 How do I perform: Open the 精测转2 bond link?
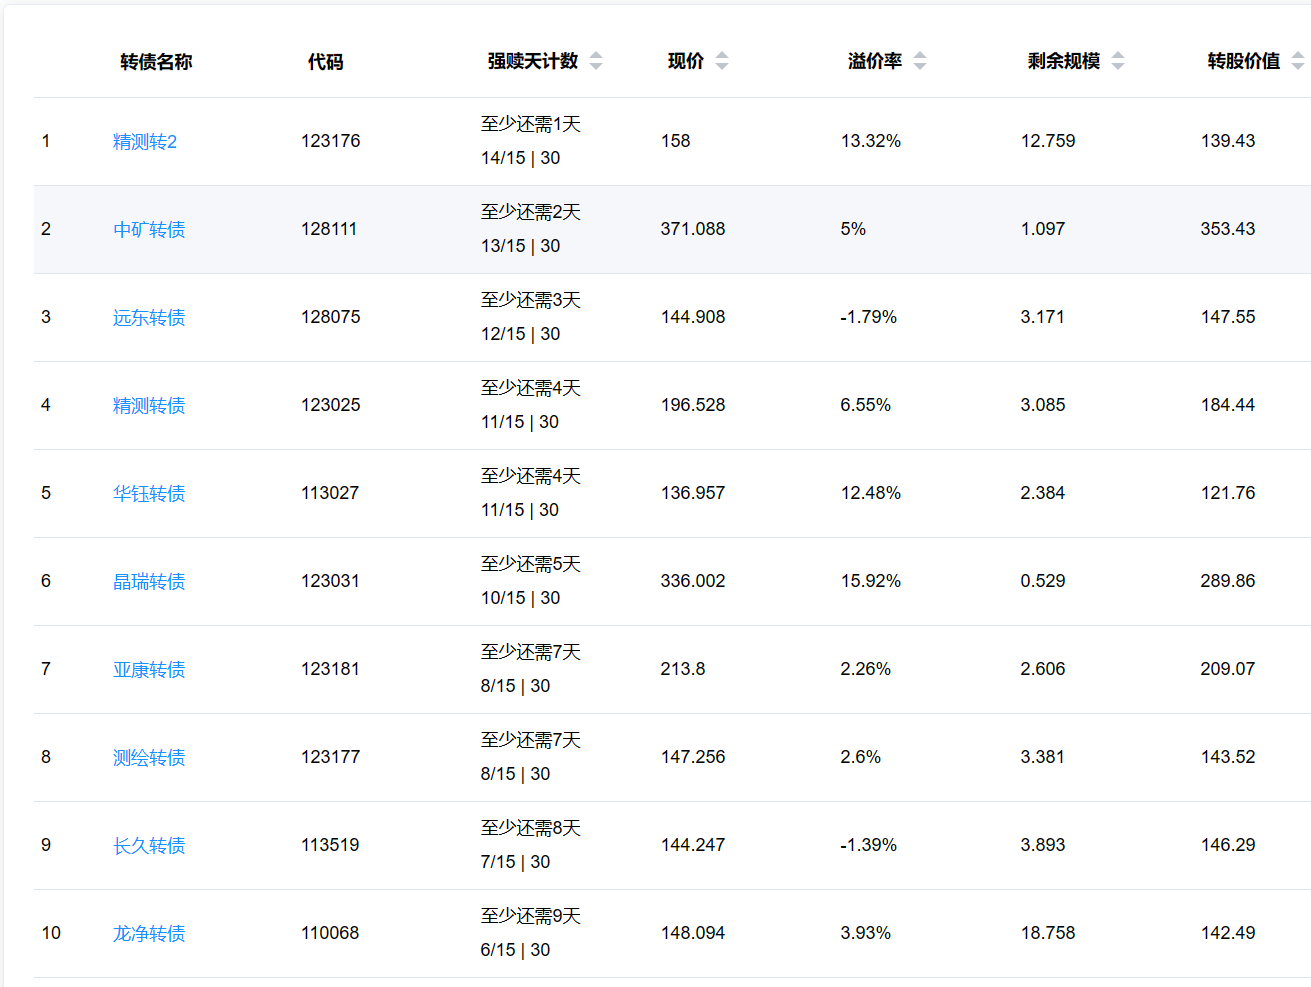(x=145, y=142)
